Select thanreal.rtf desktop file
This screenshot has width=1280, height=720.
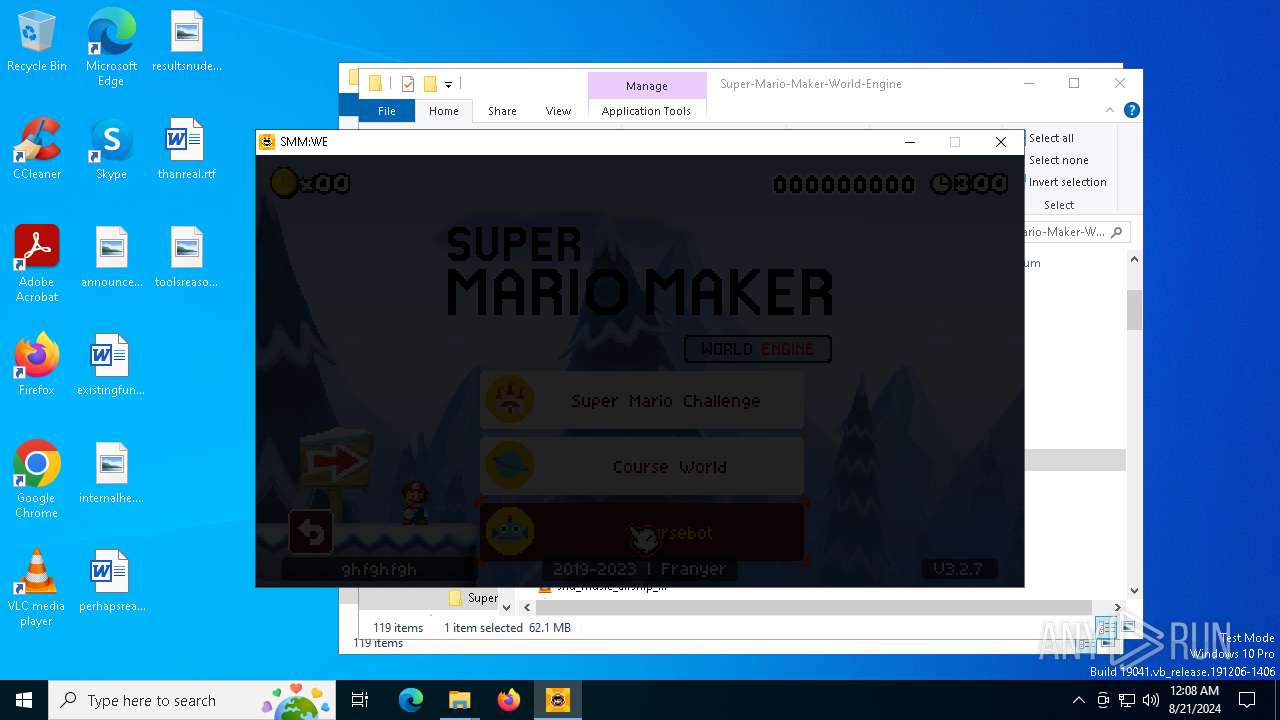pos(186,149)
